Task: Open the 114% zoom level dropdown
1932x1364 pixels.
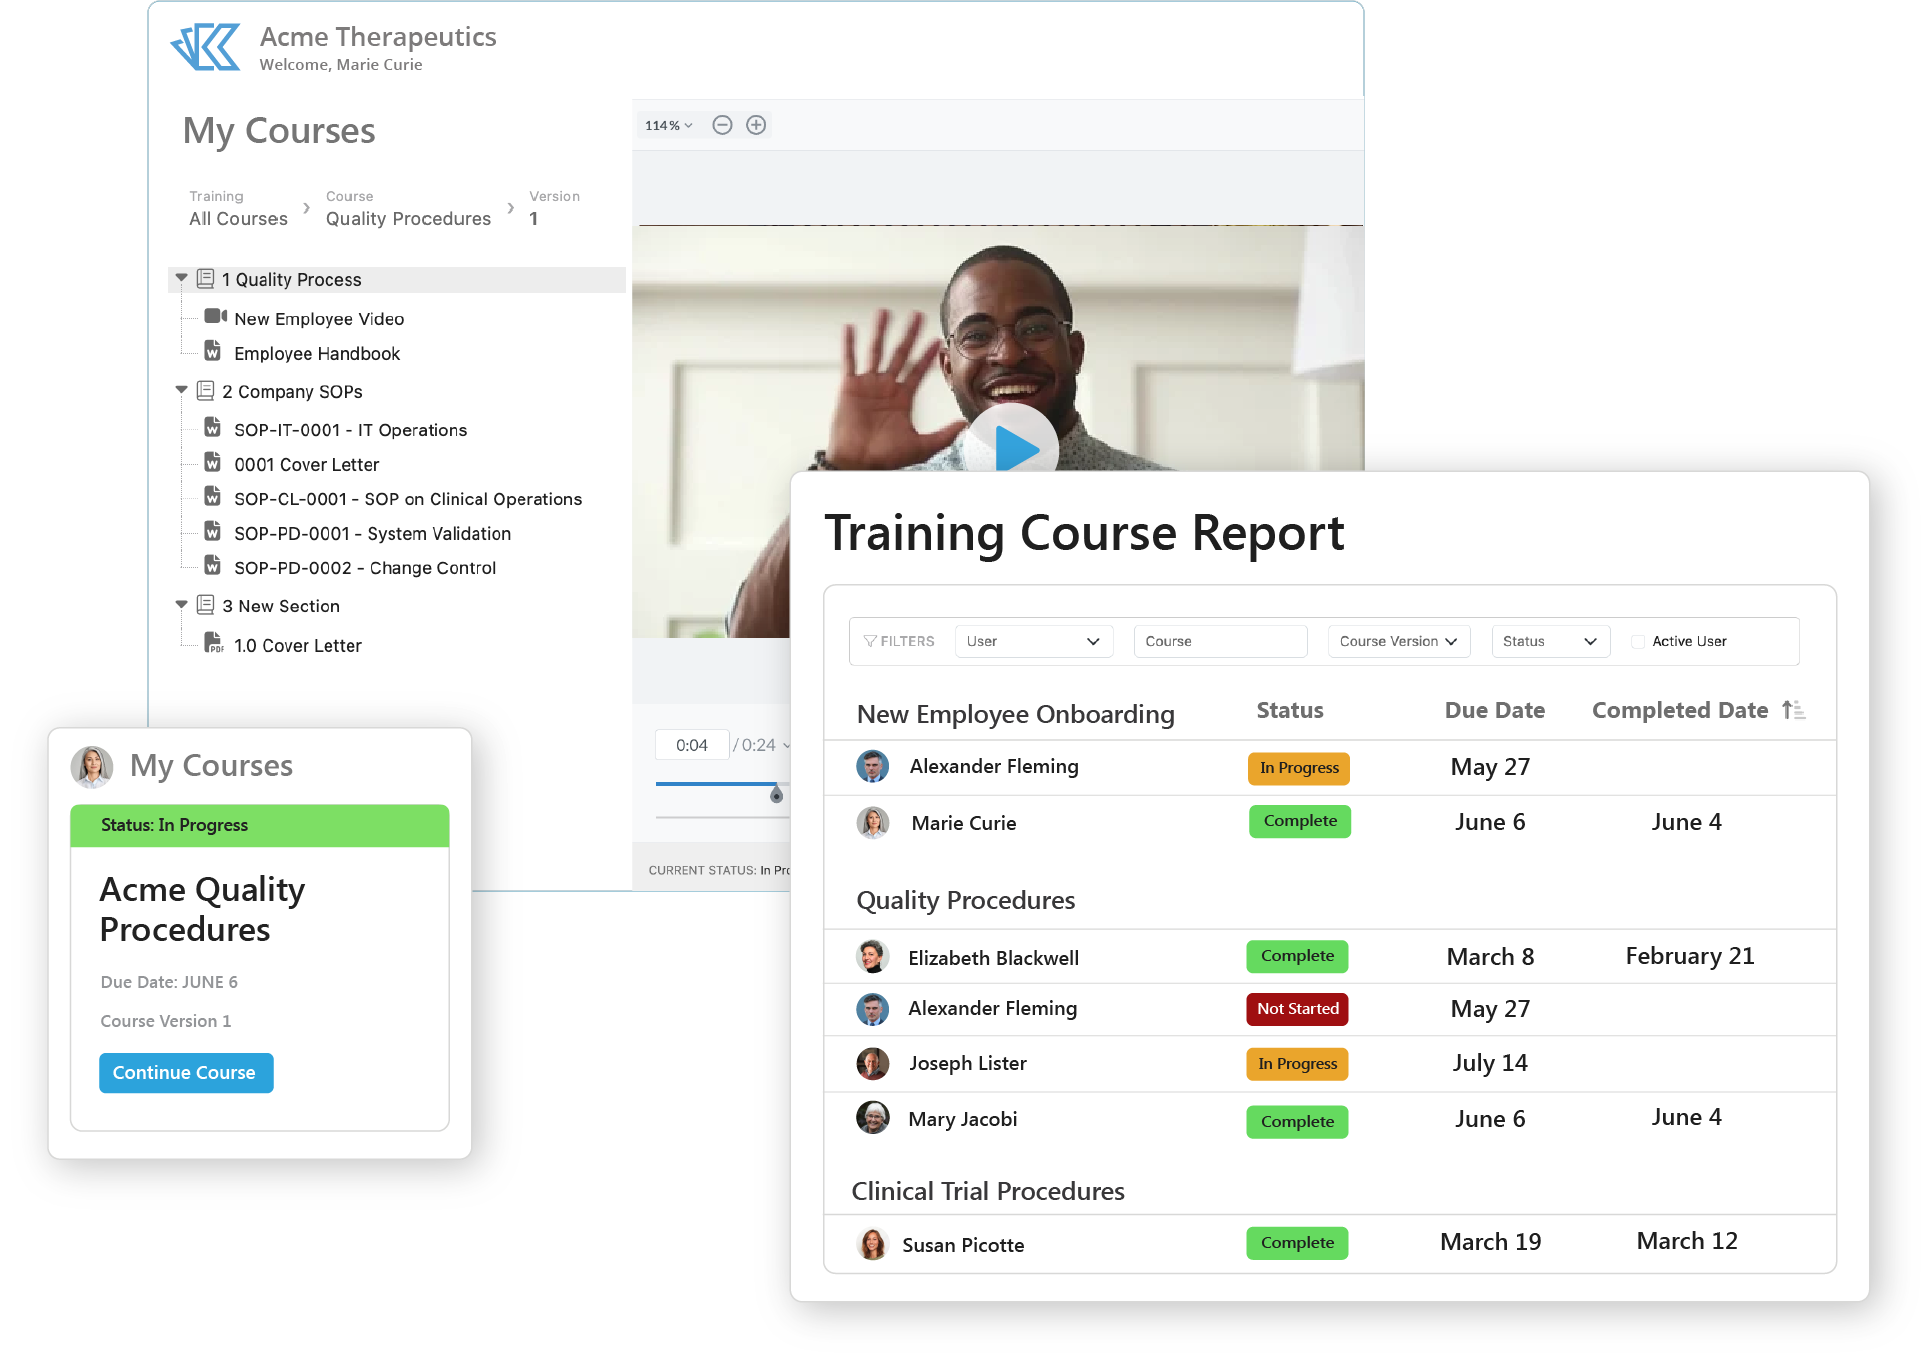Action: [668, 126]
